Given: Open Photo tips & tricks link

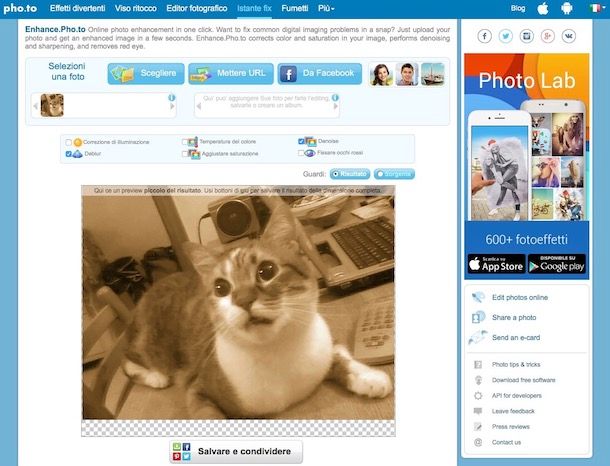Looking at the screenshot, I should click(516, 364).
